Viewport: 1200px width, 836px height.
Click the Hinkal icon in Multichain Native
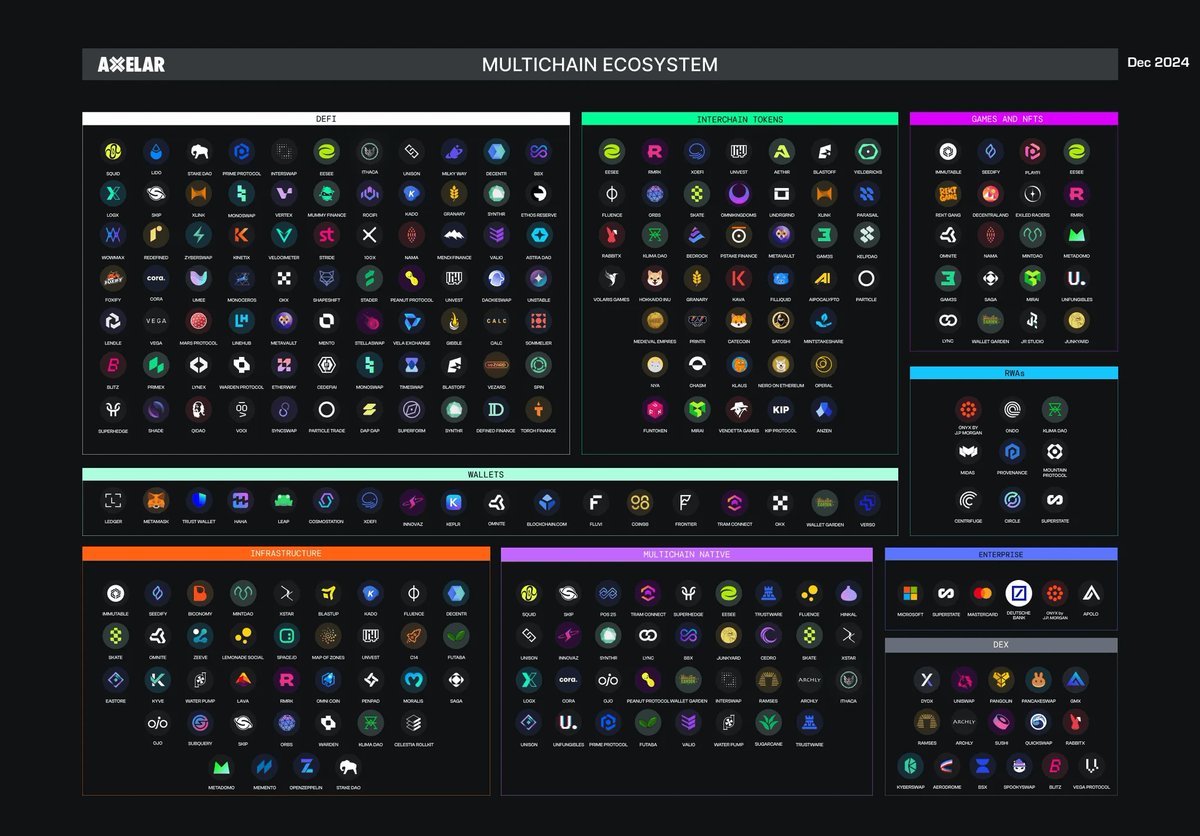pos(848,593)
